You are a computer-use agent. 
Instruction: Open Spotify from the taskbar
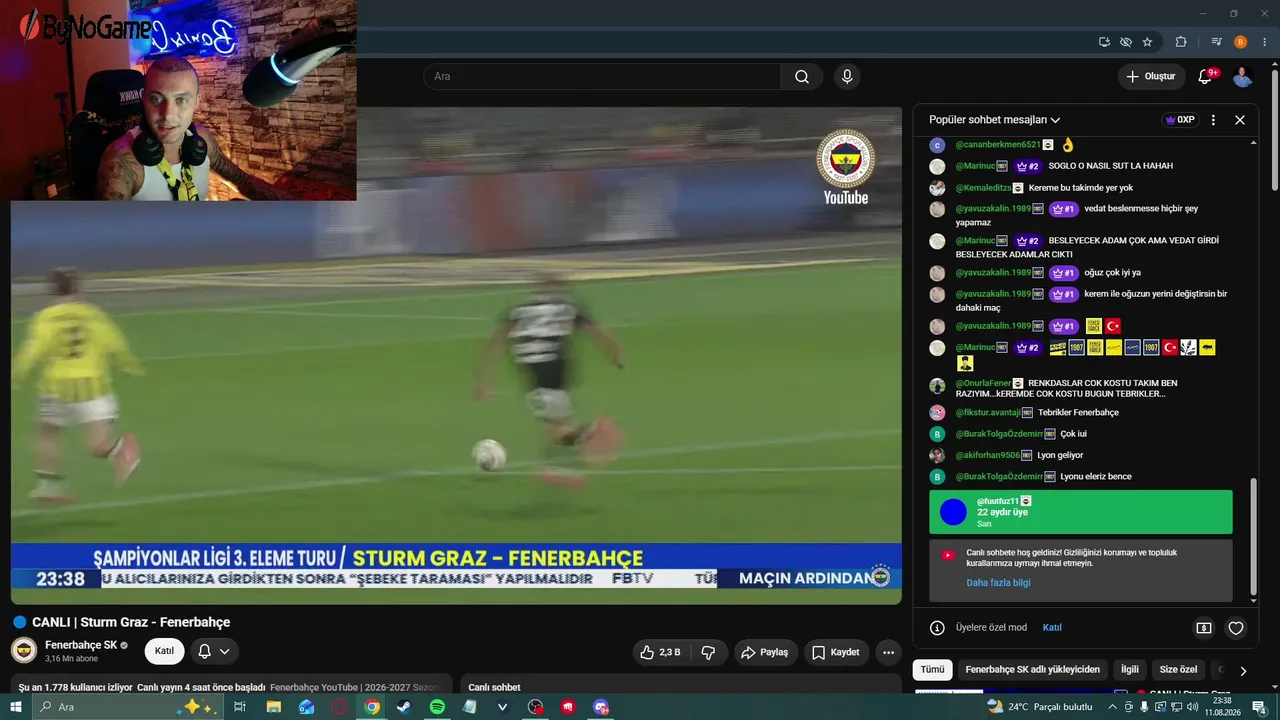pyautogui.click(x=437, y=707)
